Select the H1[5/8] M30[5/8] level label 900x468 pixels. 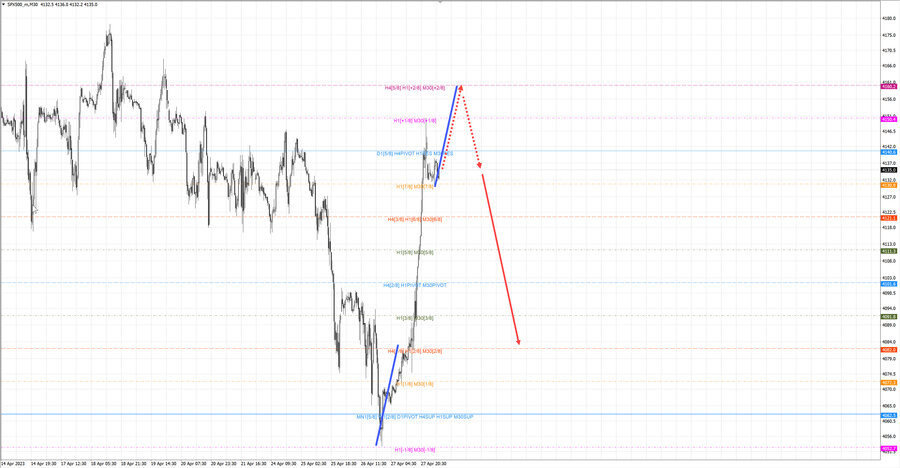click(x=414, y=252)
